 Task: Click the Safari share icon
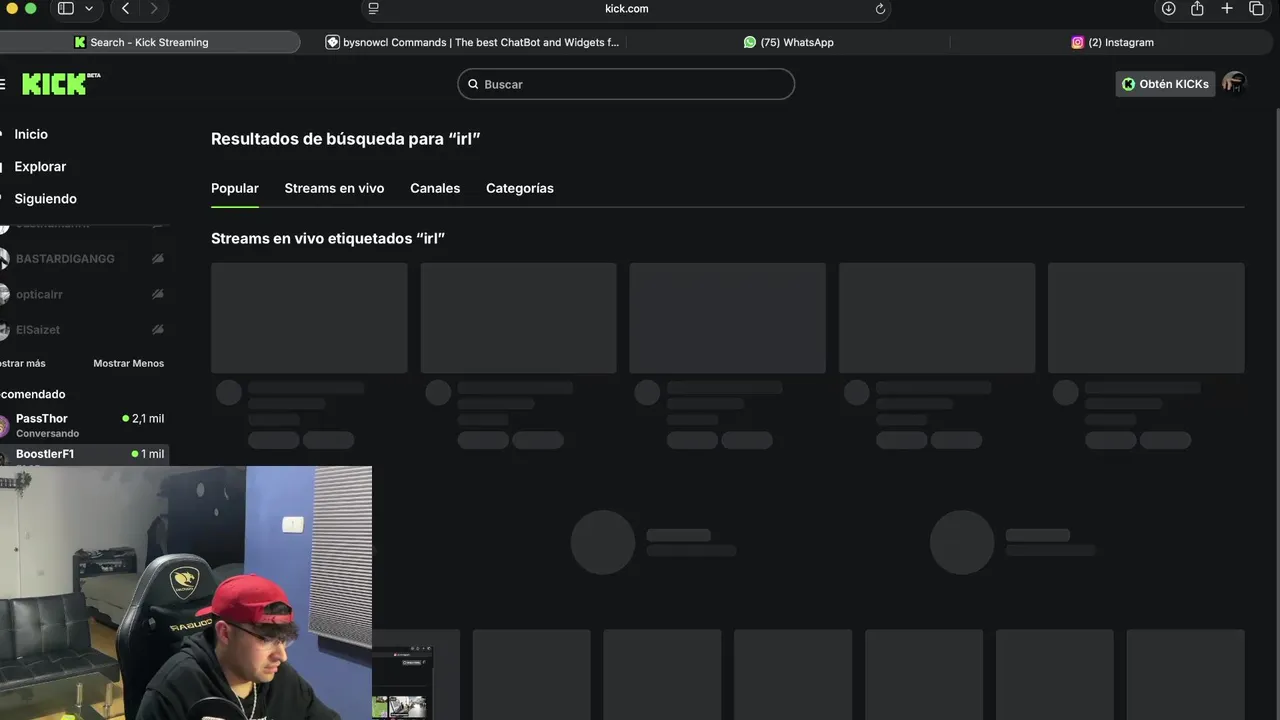tap(1197, 9)
